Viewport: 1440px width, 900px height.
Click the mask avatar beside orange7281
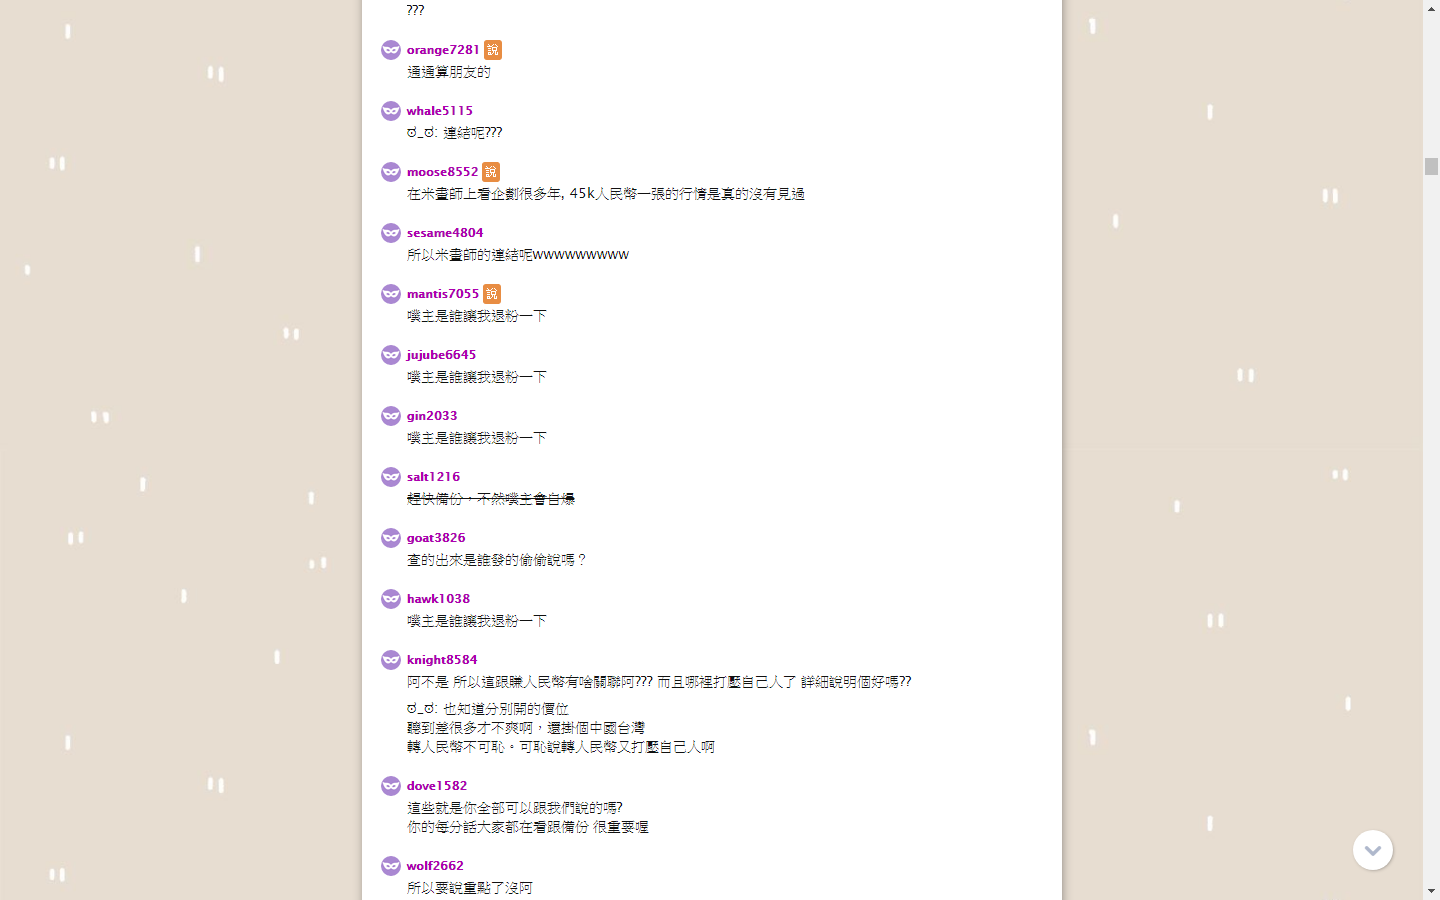click(391, 50)
